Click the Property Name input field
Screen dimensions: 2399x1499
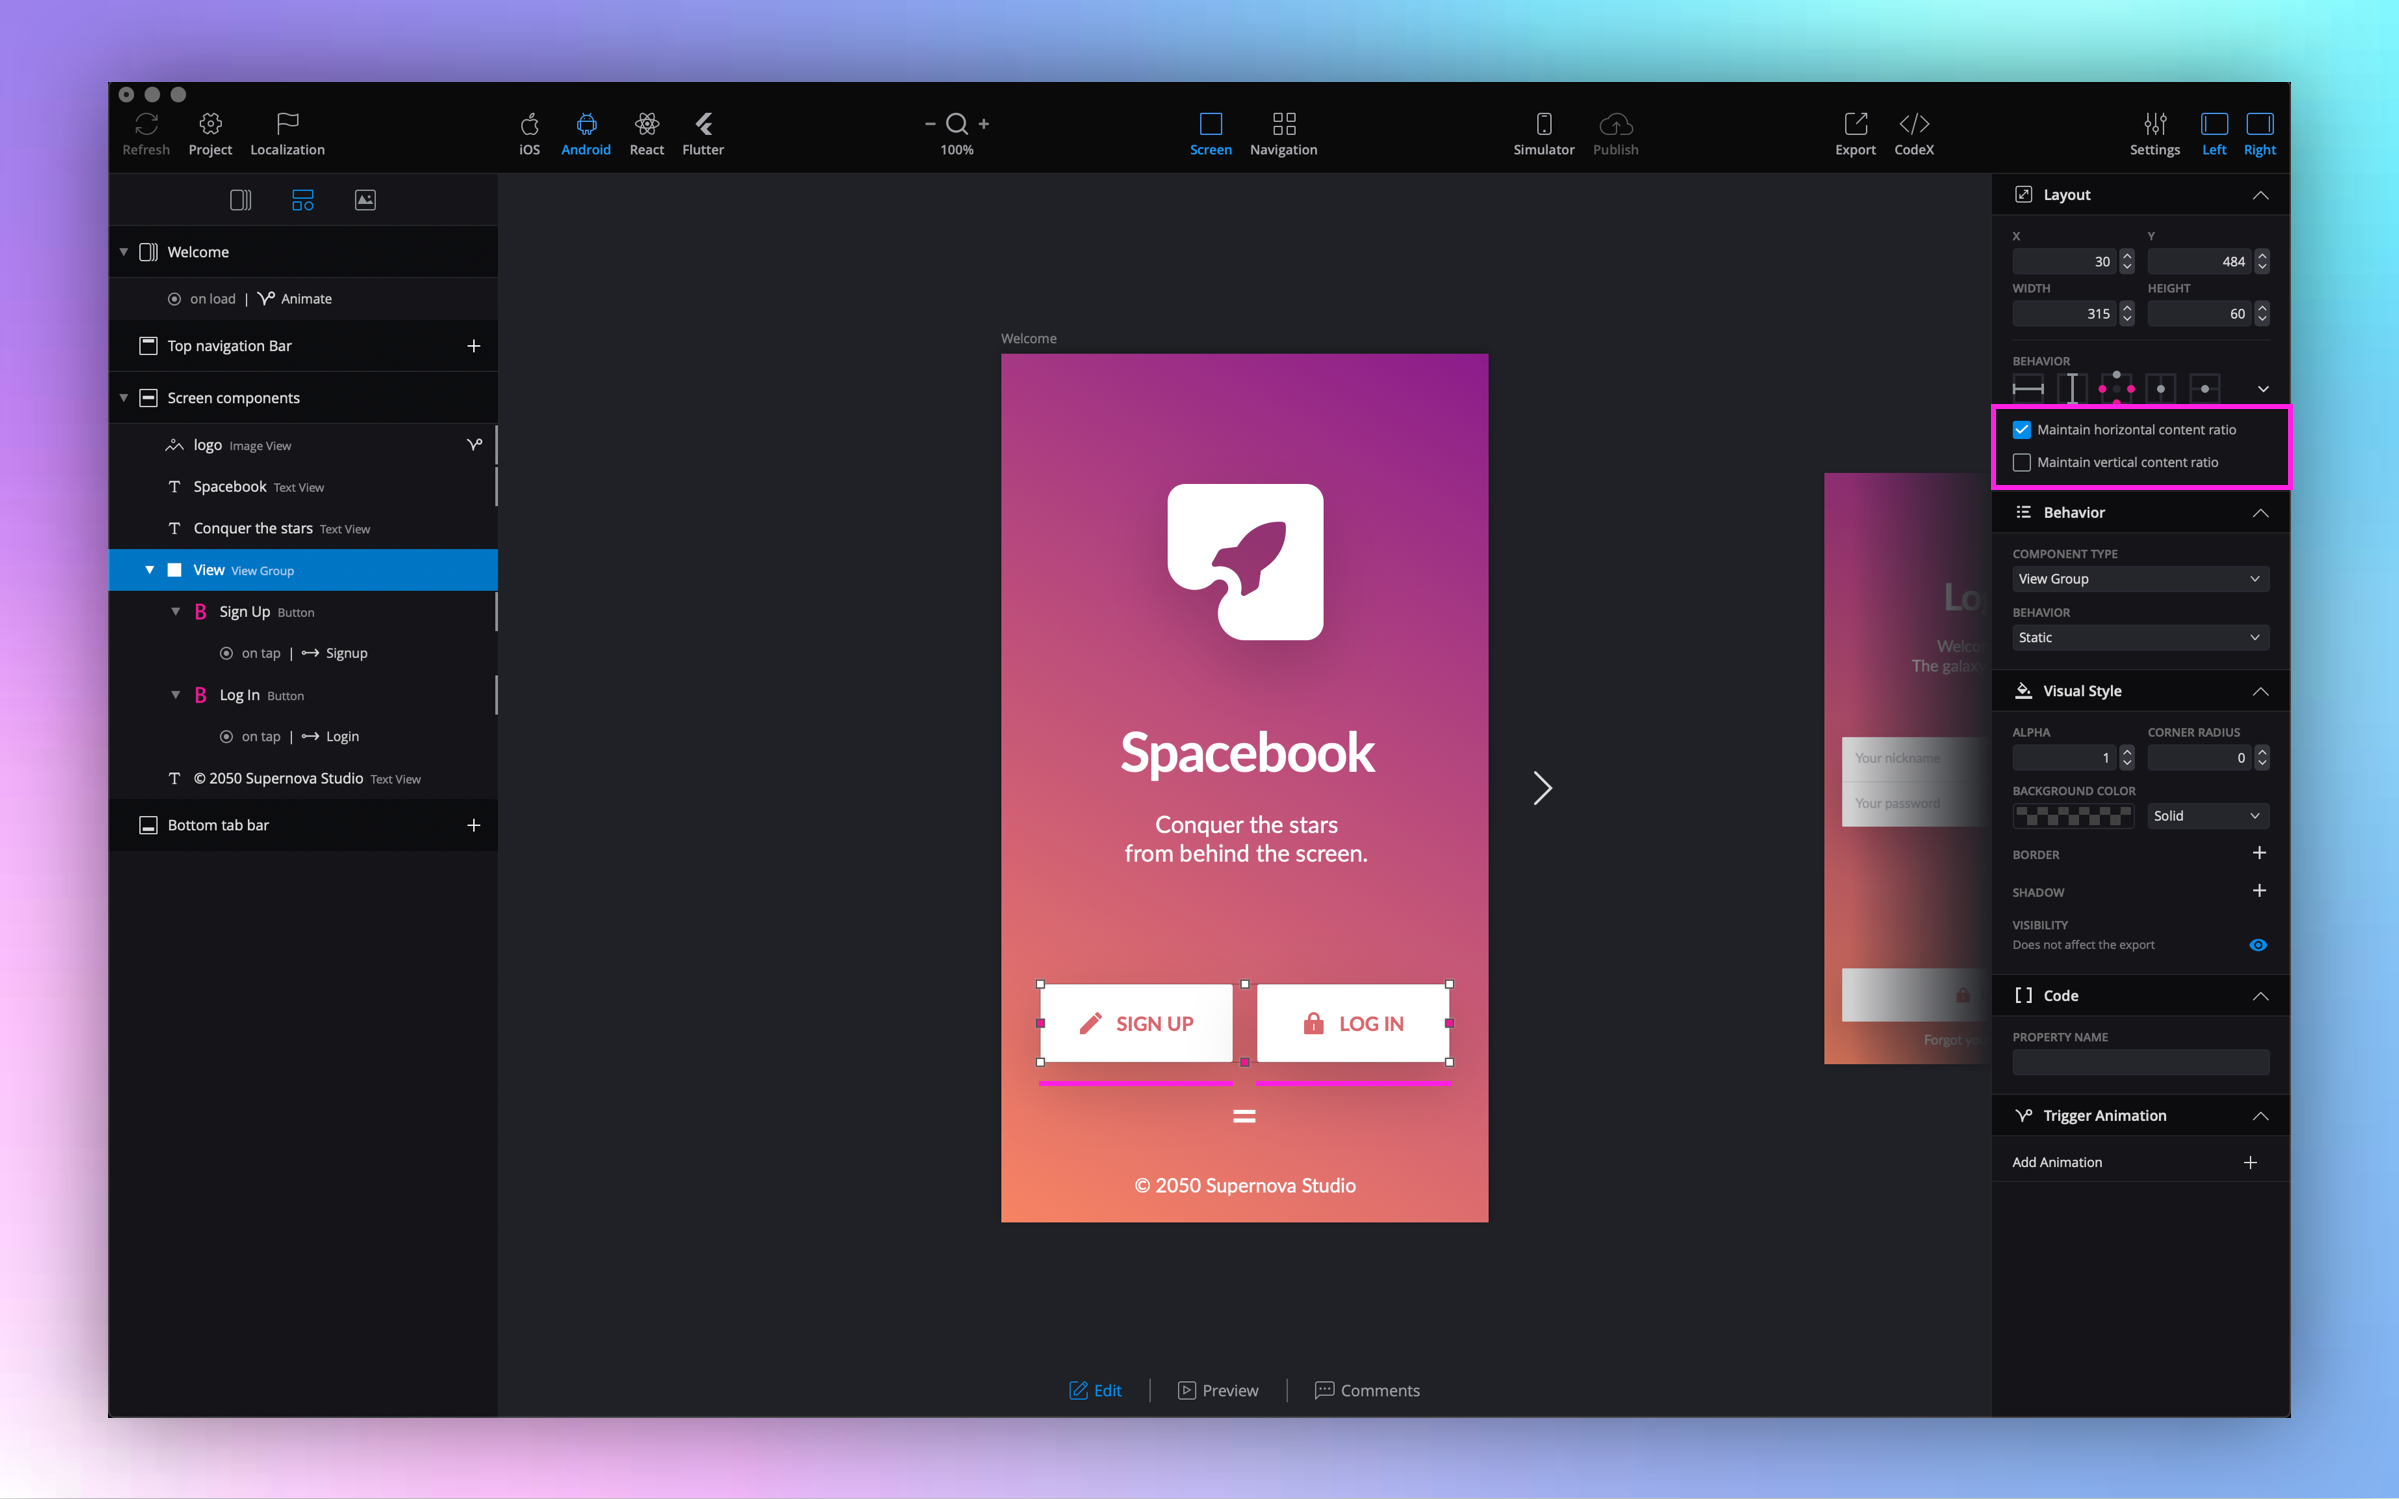point(2139,1063)
